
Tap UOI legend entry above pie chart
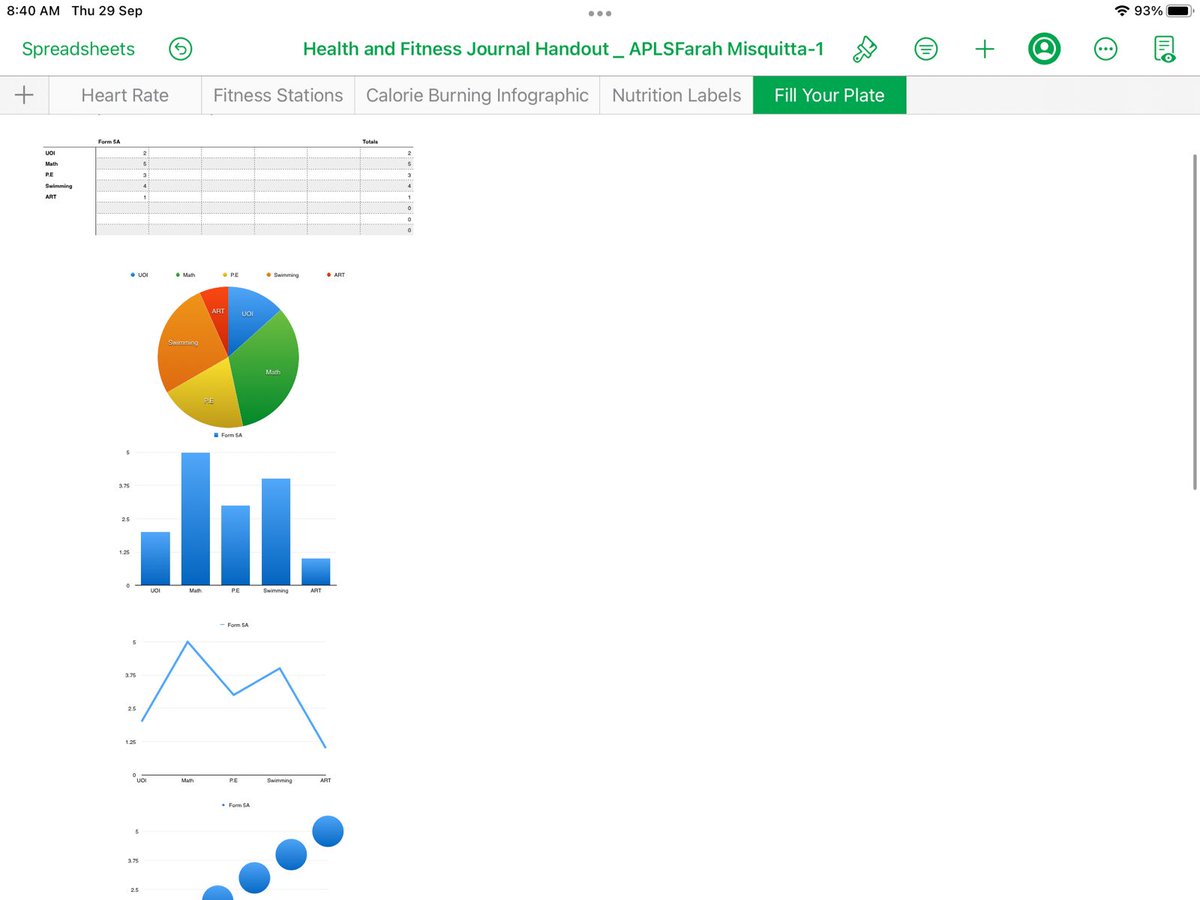(x=139, y=274)
